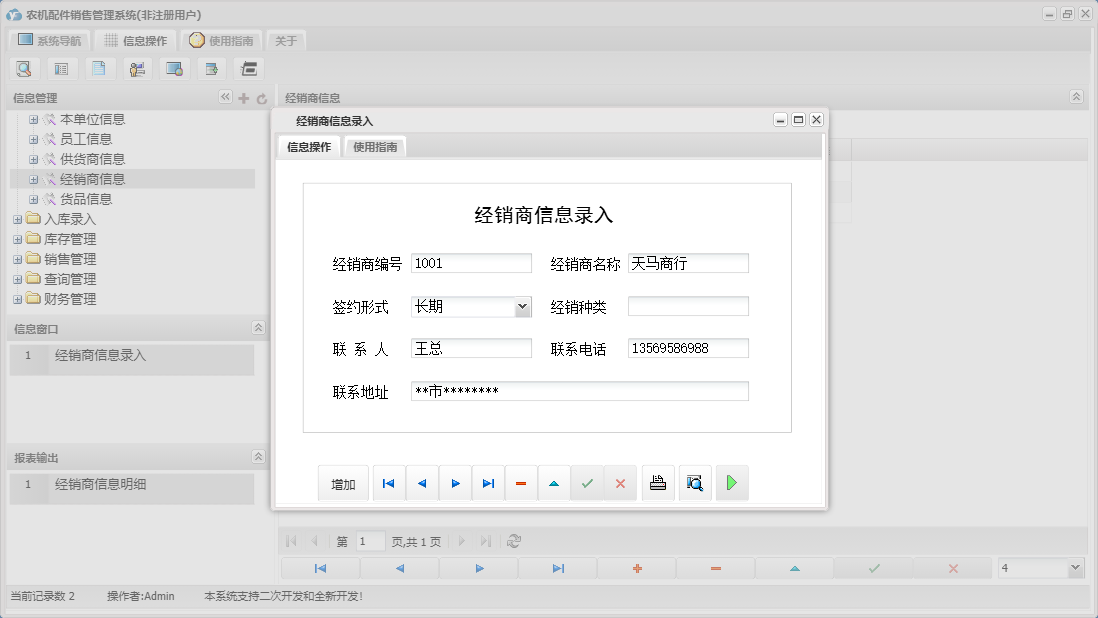Click the print icon in the dialog toolbar
The image size is (1098, 618).
point(657,482)
